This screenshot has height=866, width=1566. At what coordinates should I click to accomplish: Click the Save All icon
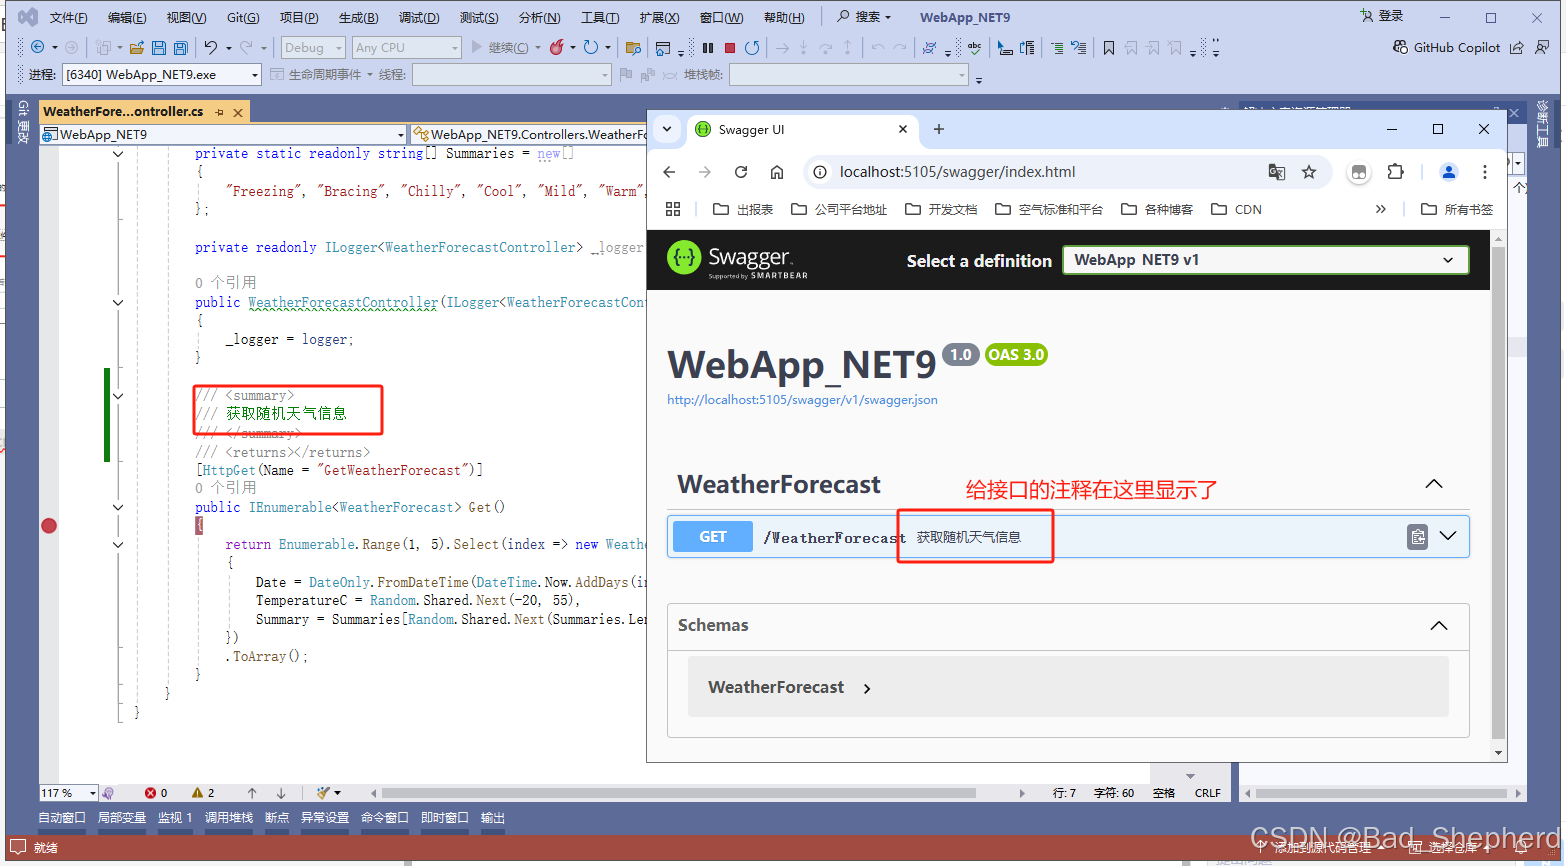coord(181,47)
